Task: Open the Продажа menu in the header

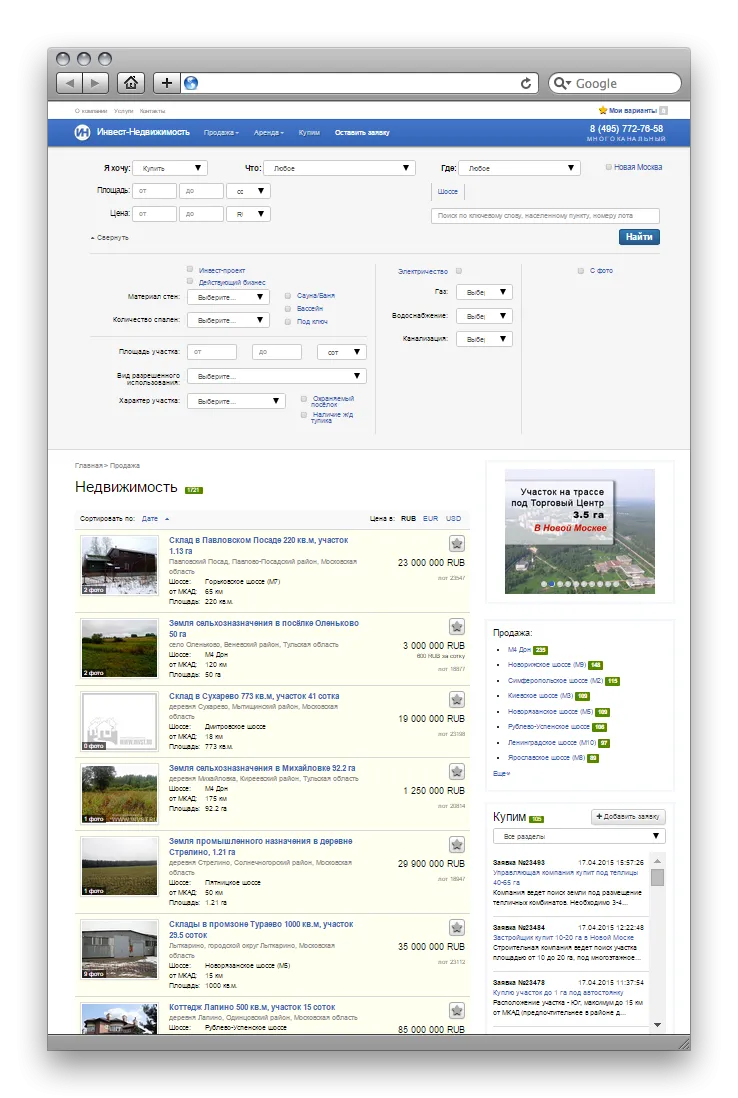Action: (x=221, y=132)
